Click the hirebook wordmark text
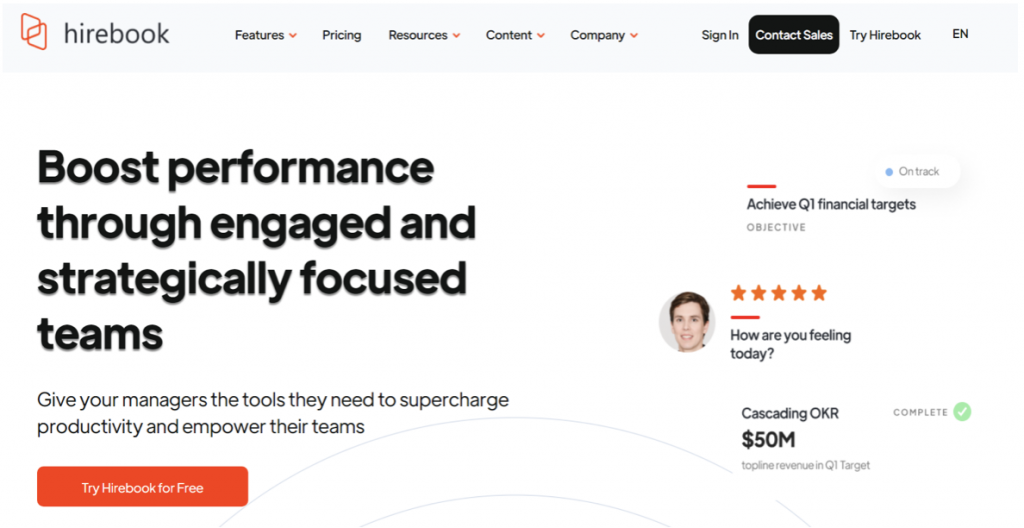 (116, 33)
